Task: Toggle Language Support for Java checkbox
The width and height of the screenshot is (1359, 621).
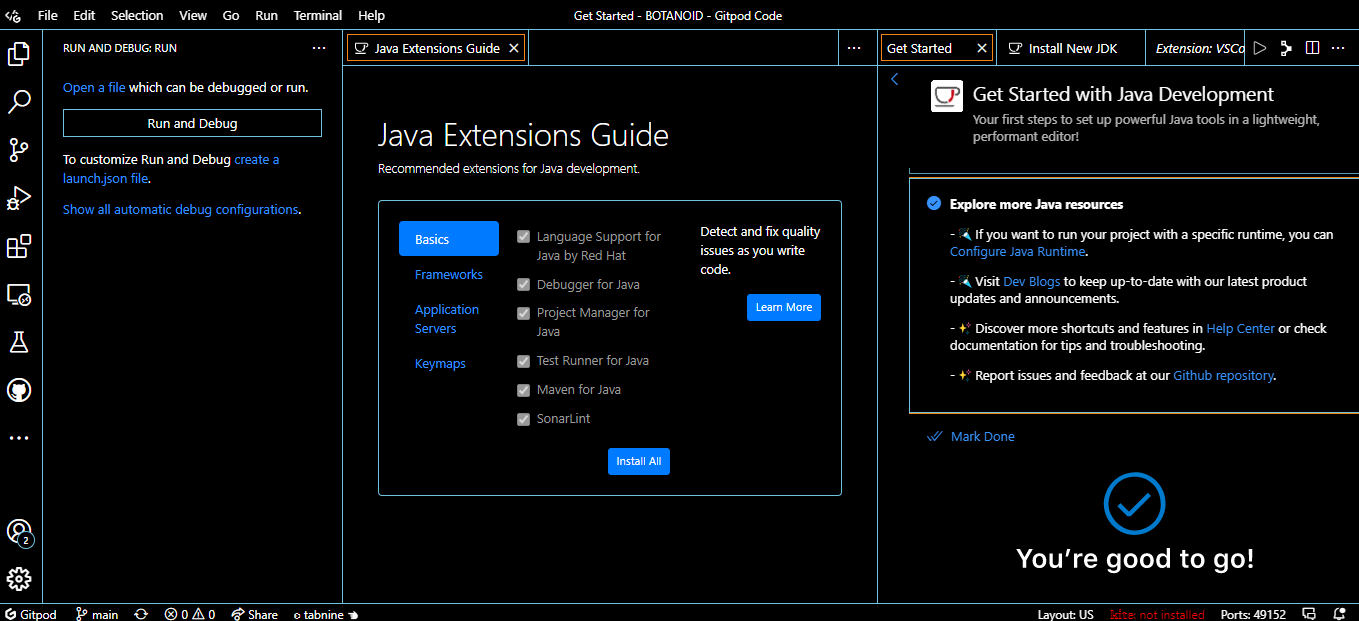Action: point(523,237)
